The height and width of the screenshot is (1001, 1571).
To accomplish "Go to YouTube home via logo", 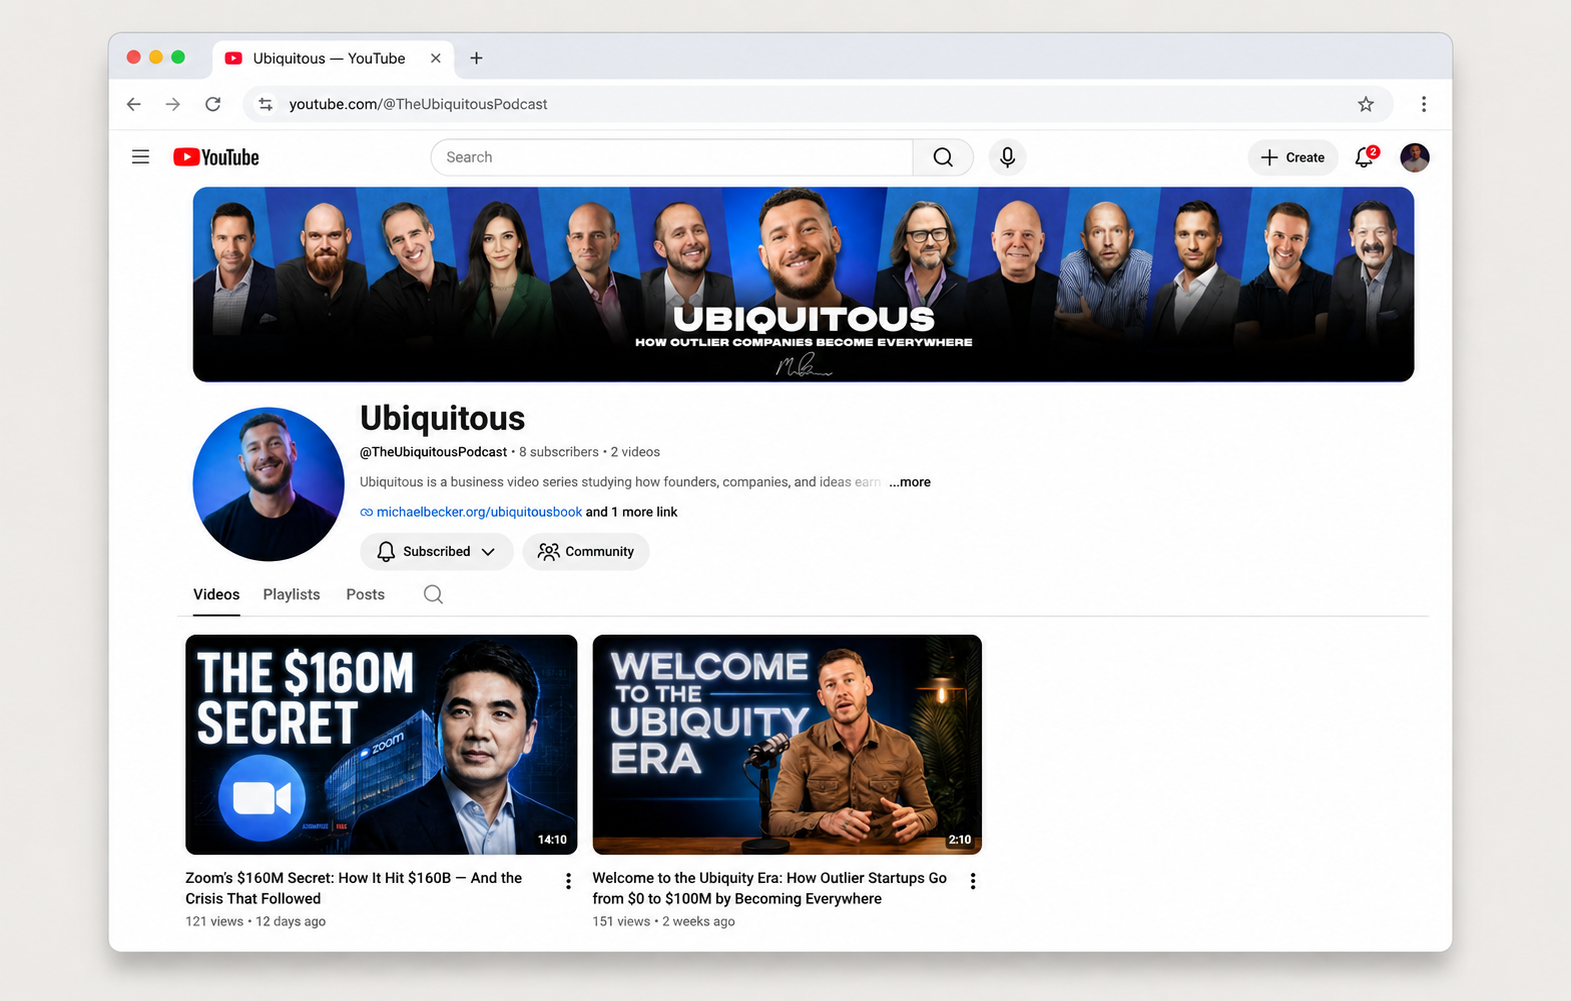I will 216,157.
